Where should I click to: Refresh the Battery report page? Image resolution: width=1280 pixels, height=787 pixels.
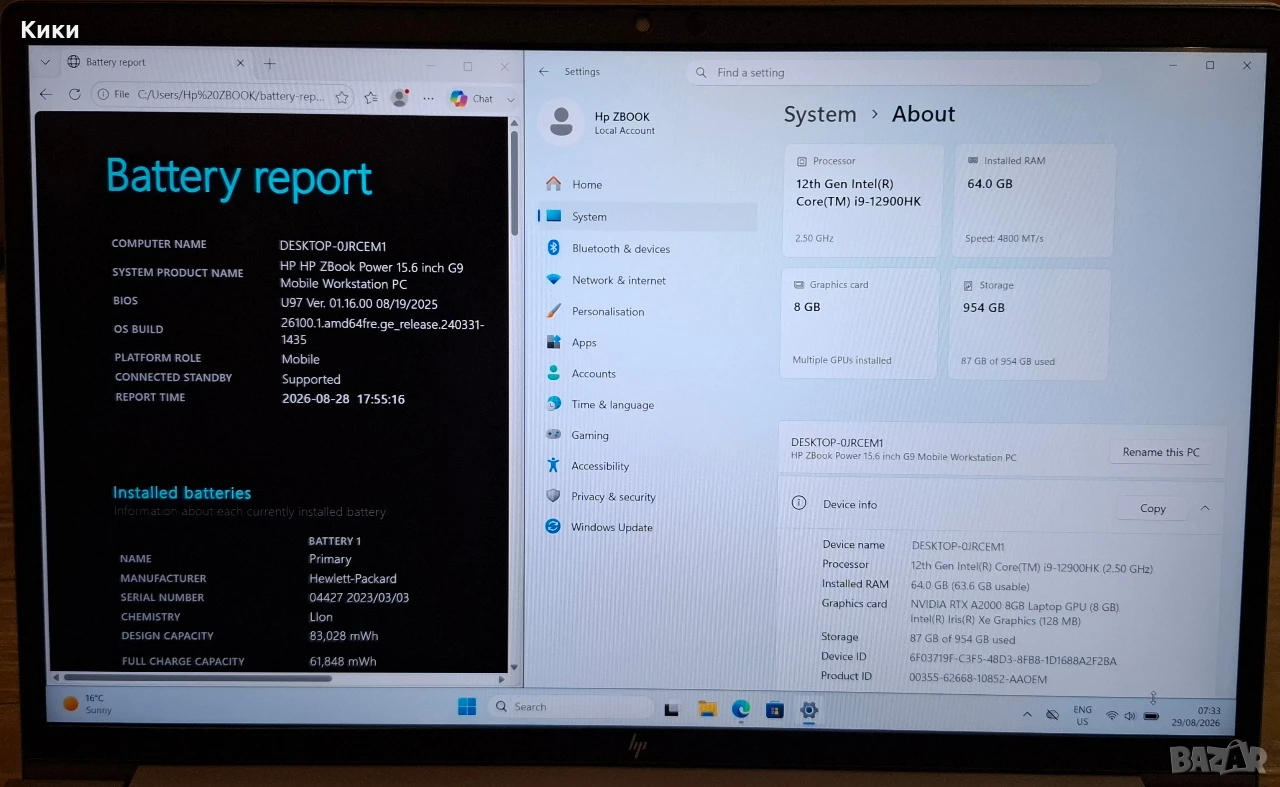pos(74,95)
